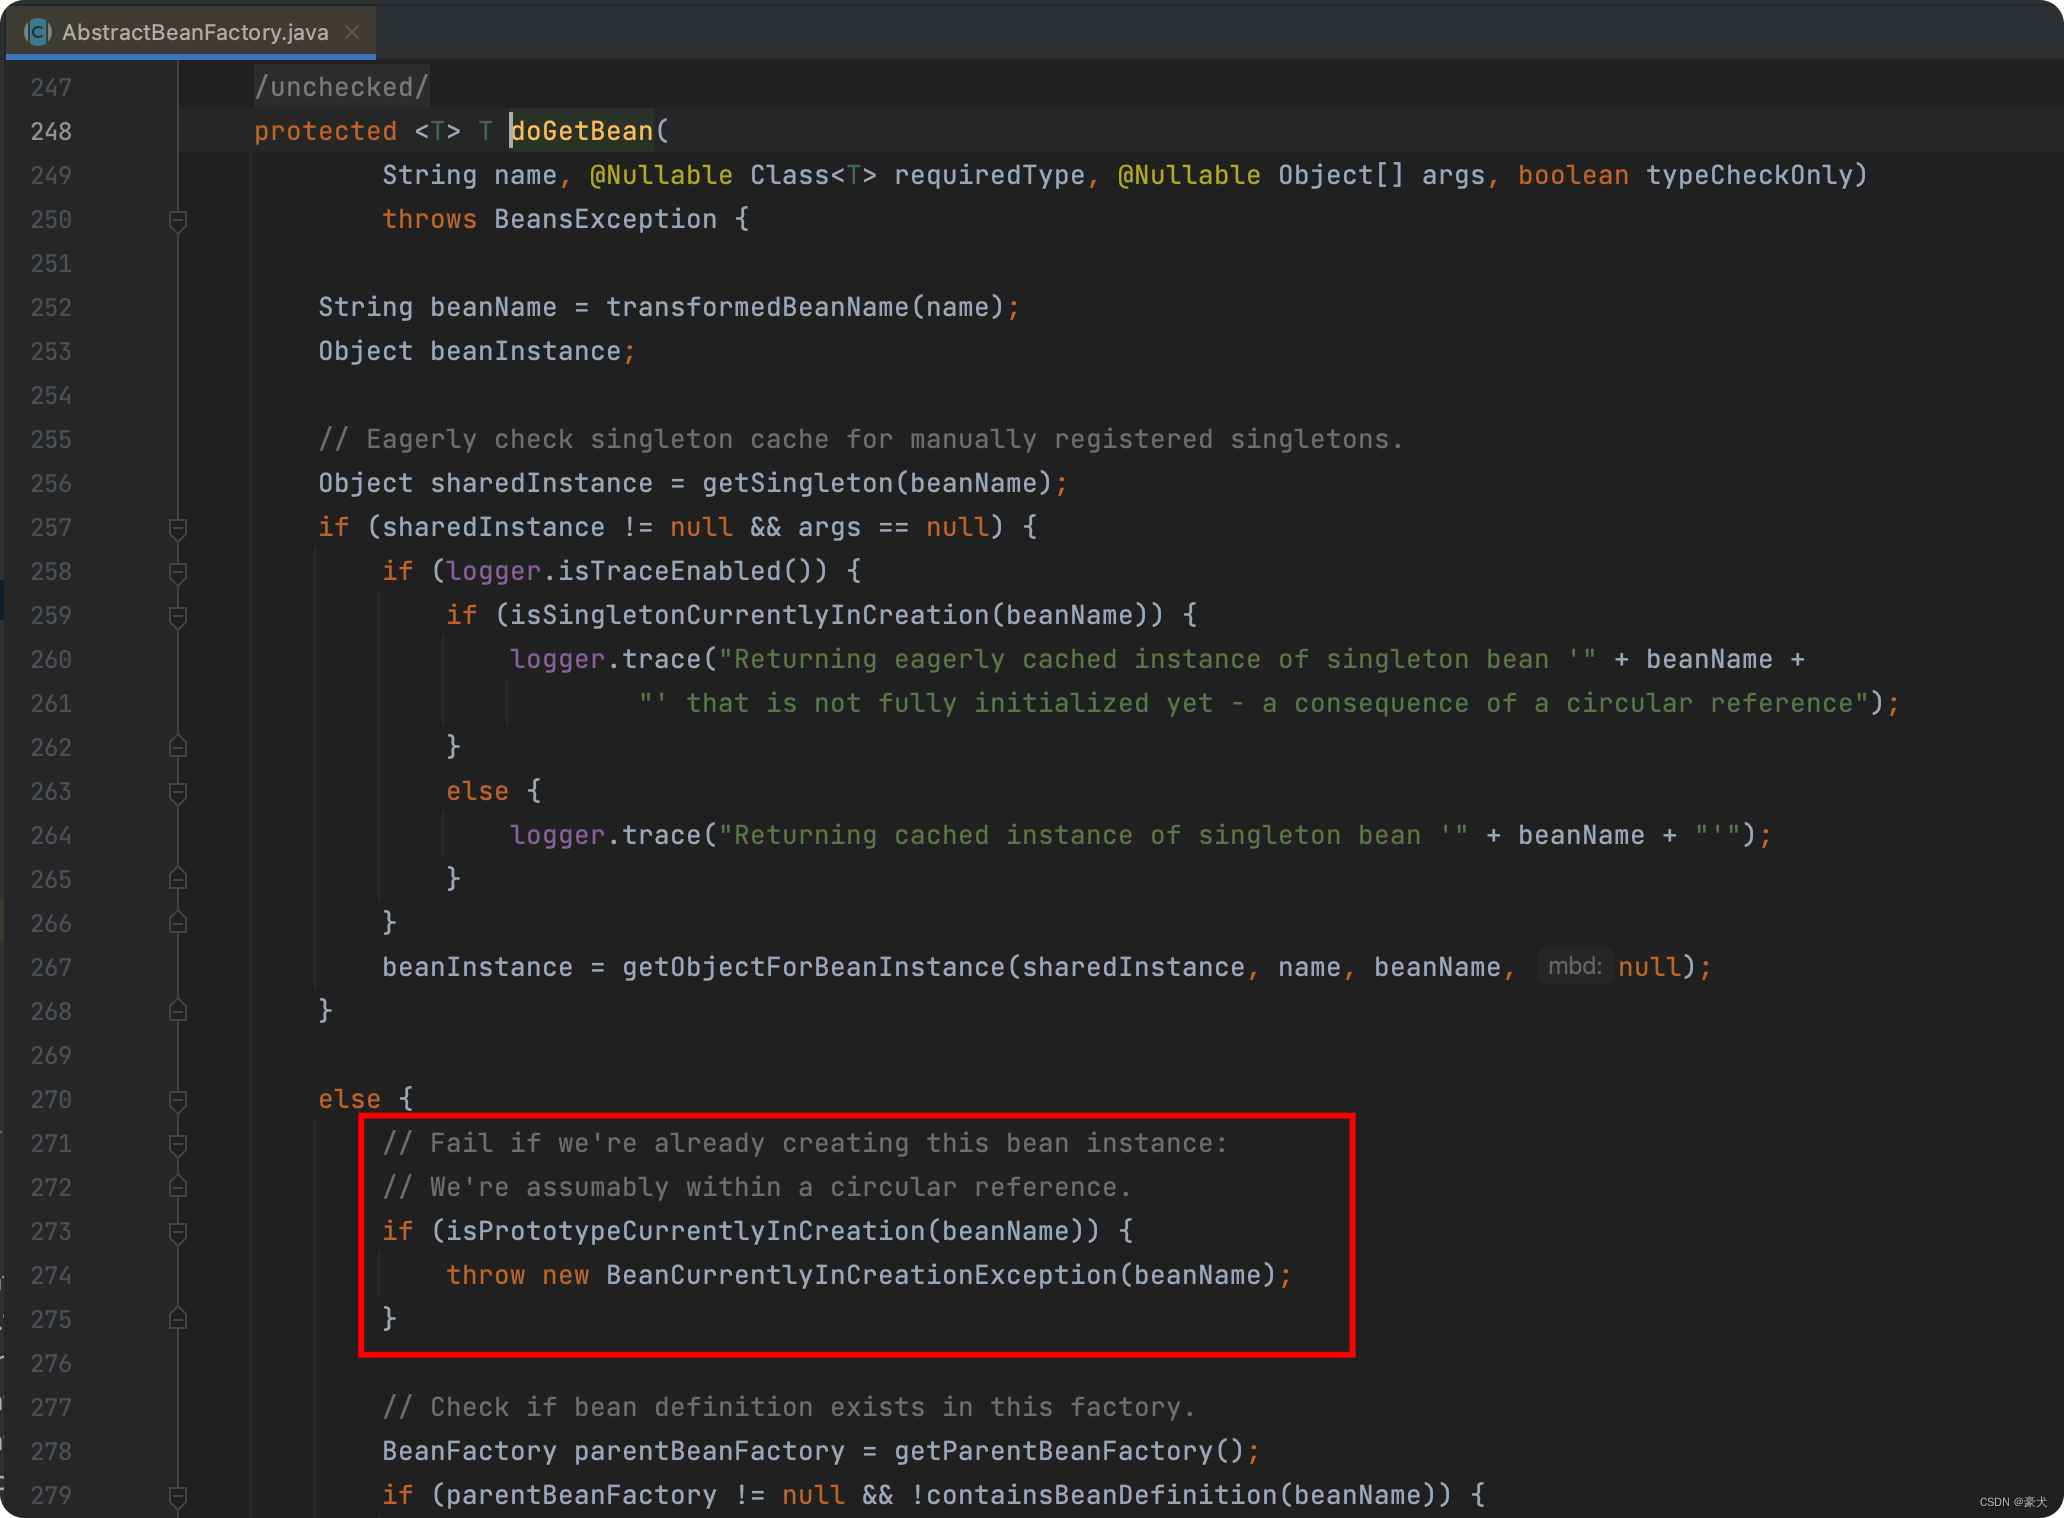Click the Java class icon on the tab

pos(37,32)
